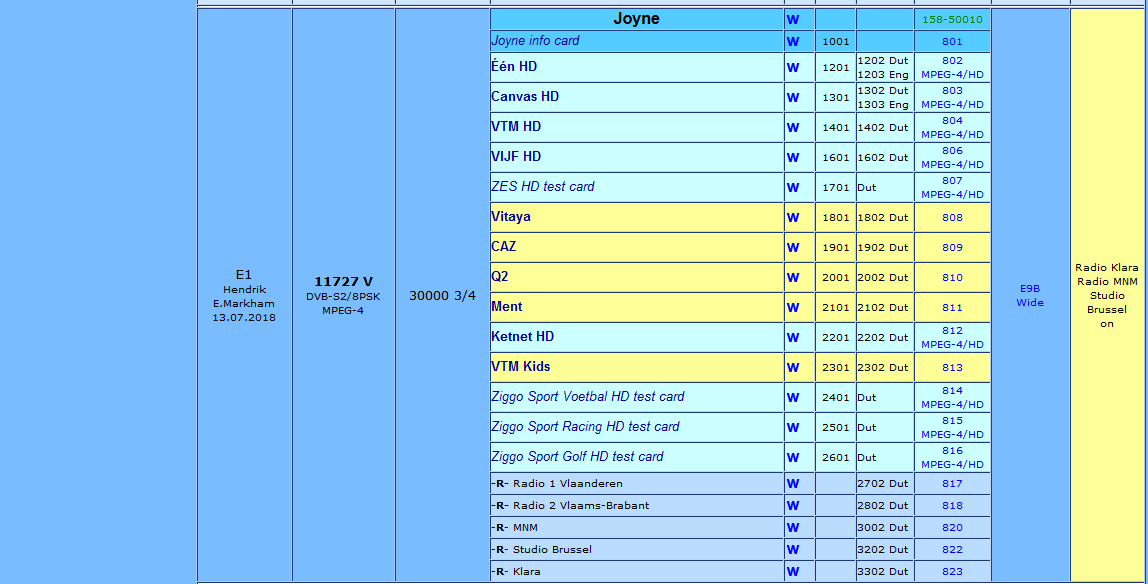Select the 11727 V frequency text
The width and height of the screenshot is (1148, 584).
(343, 282)
